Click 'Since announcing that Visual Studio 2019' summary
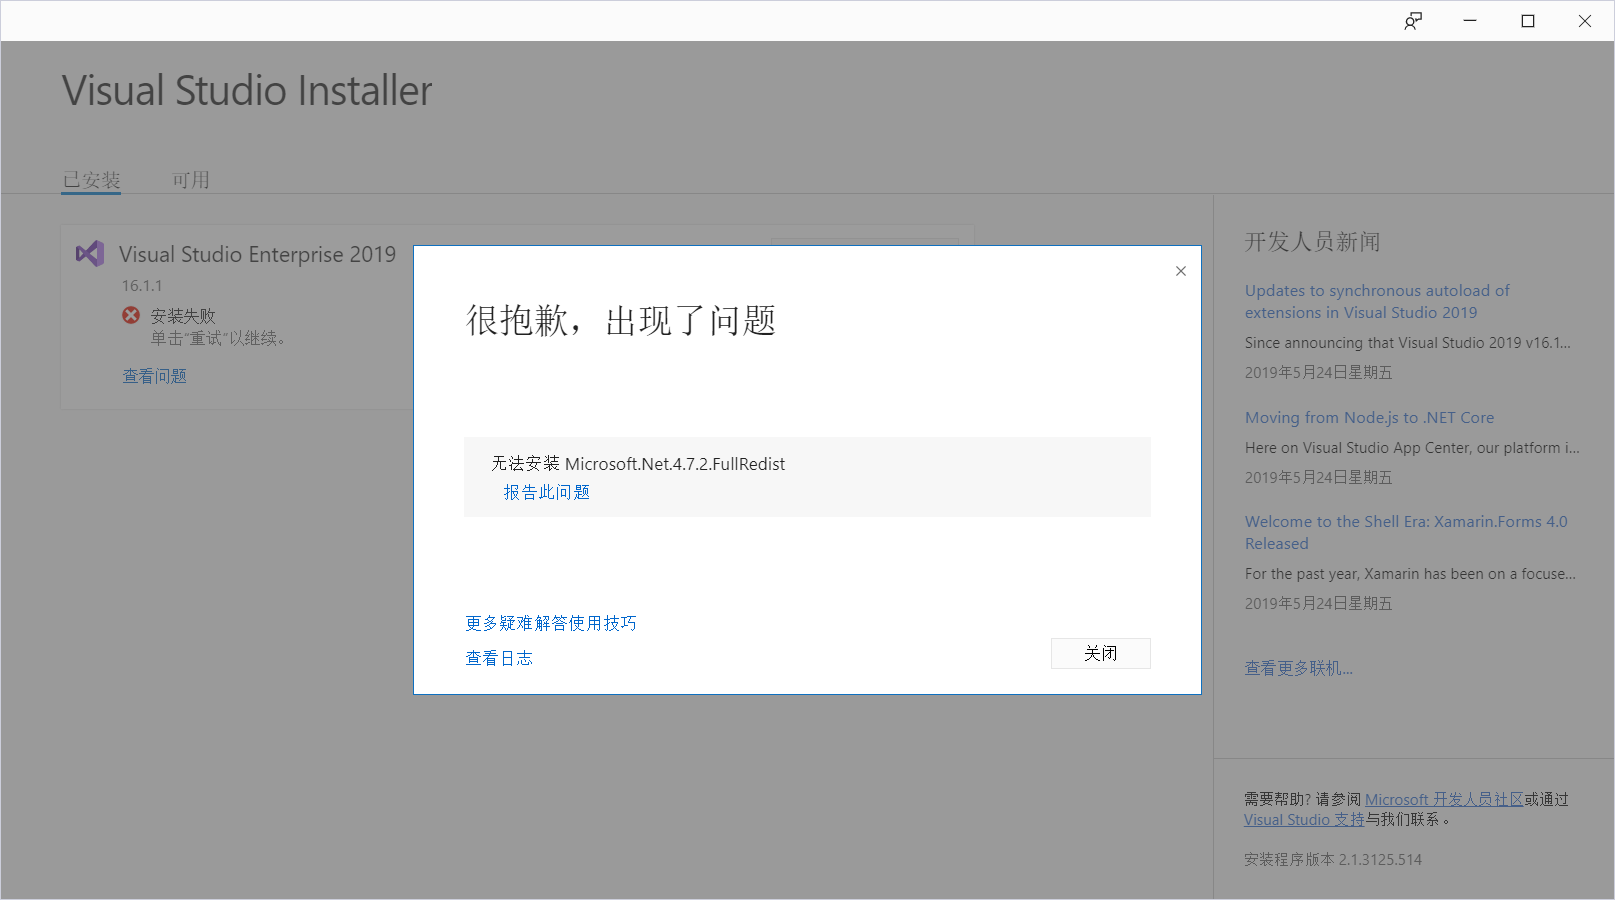Viewport: 1615px width, 900px height. click(1408, 342)
